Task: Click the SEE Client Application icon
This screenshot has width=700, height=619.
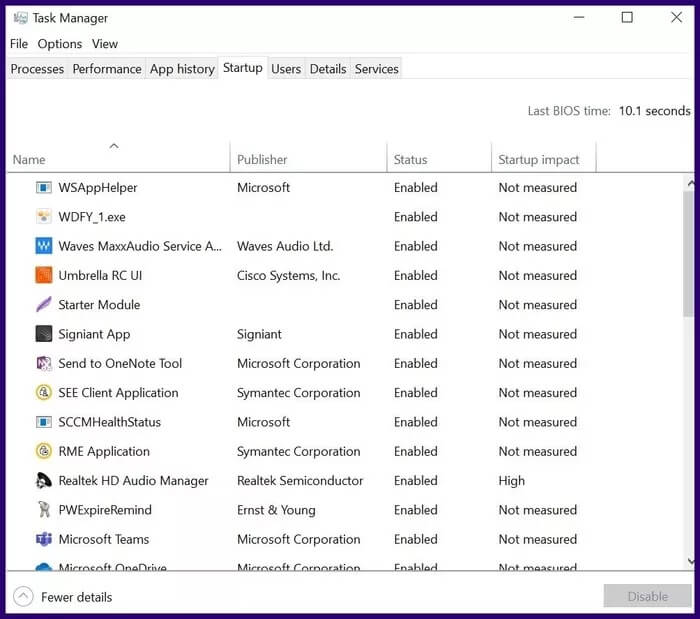Action: pos(44,393)
